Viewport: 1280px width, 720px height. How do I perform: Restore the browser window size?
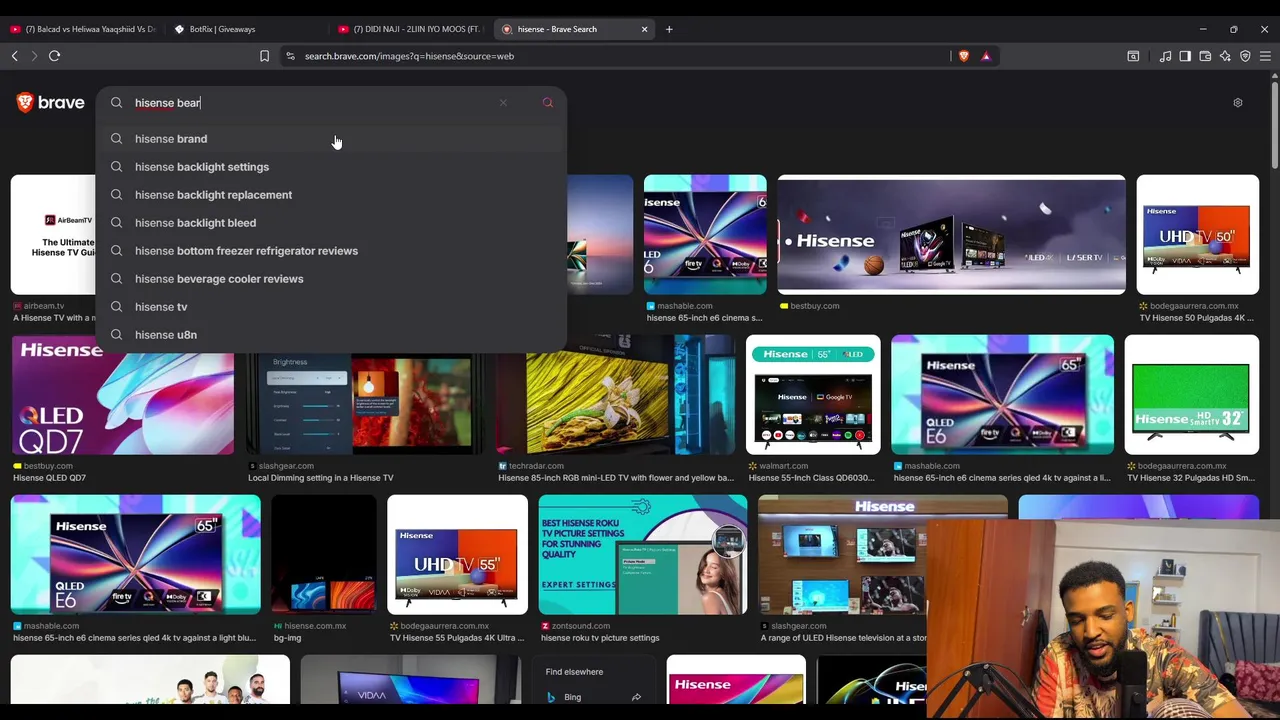1233,29
